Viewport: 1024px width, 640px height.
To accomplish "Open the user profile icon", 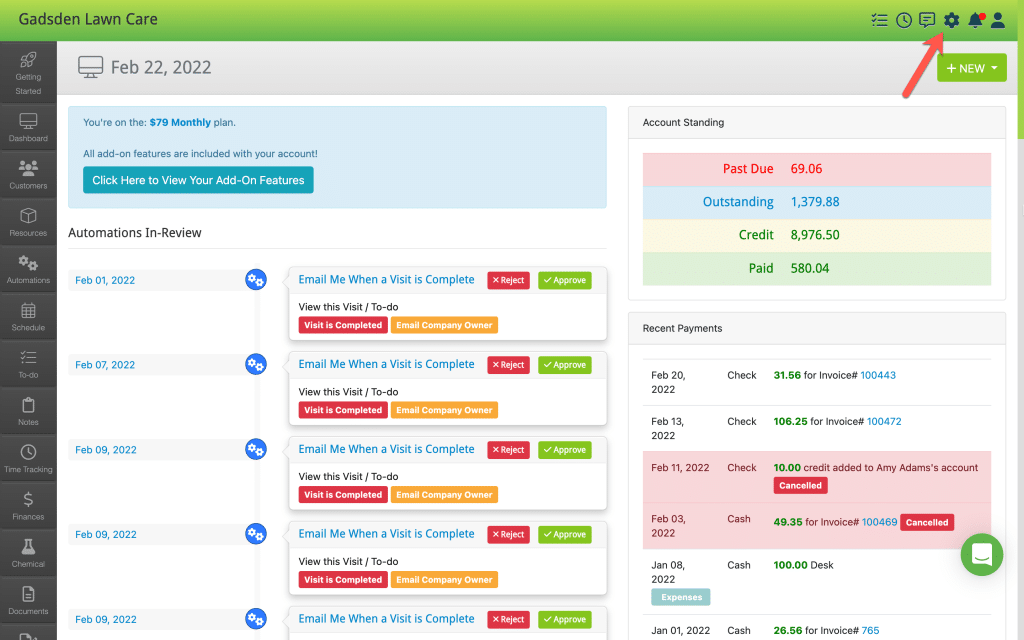I will pyautogui.click(x=998, y=20).
